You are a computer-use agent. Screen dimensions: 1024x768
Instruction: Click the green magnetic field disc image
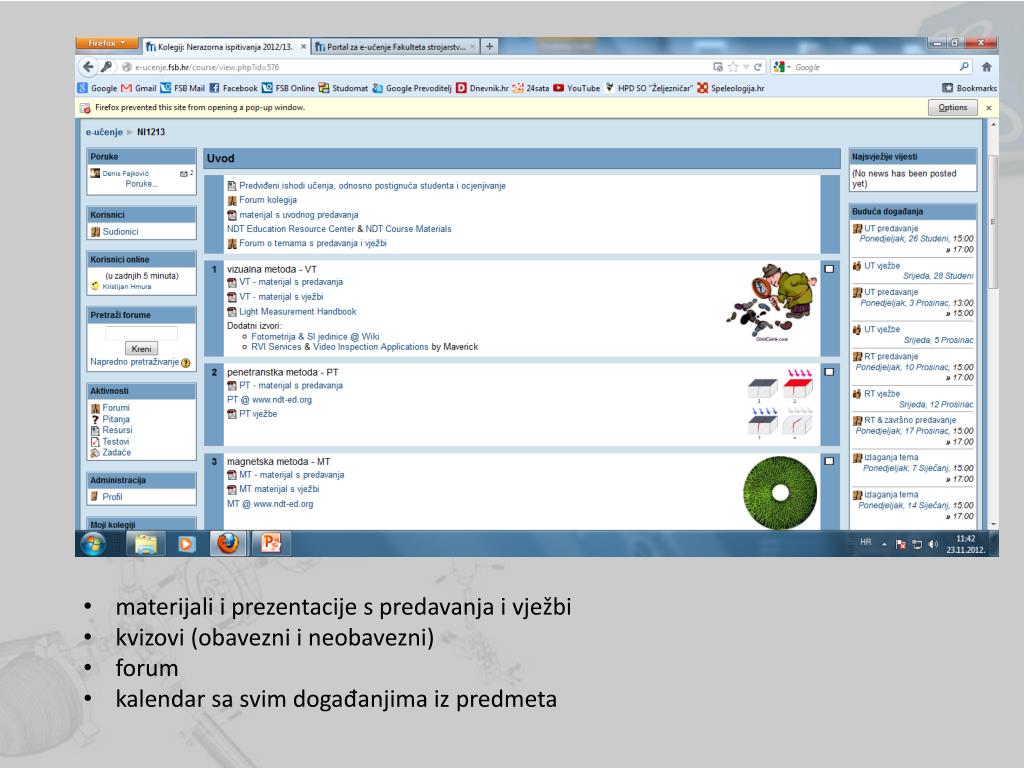tap(780, 493)
